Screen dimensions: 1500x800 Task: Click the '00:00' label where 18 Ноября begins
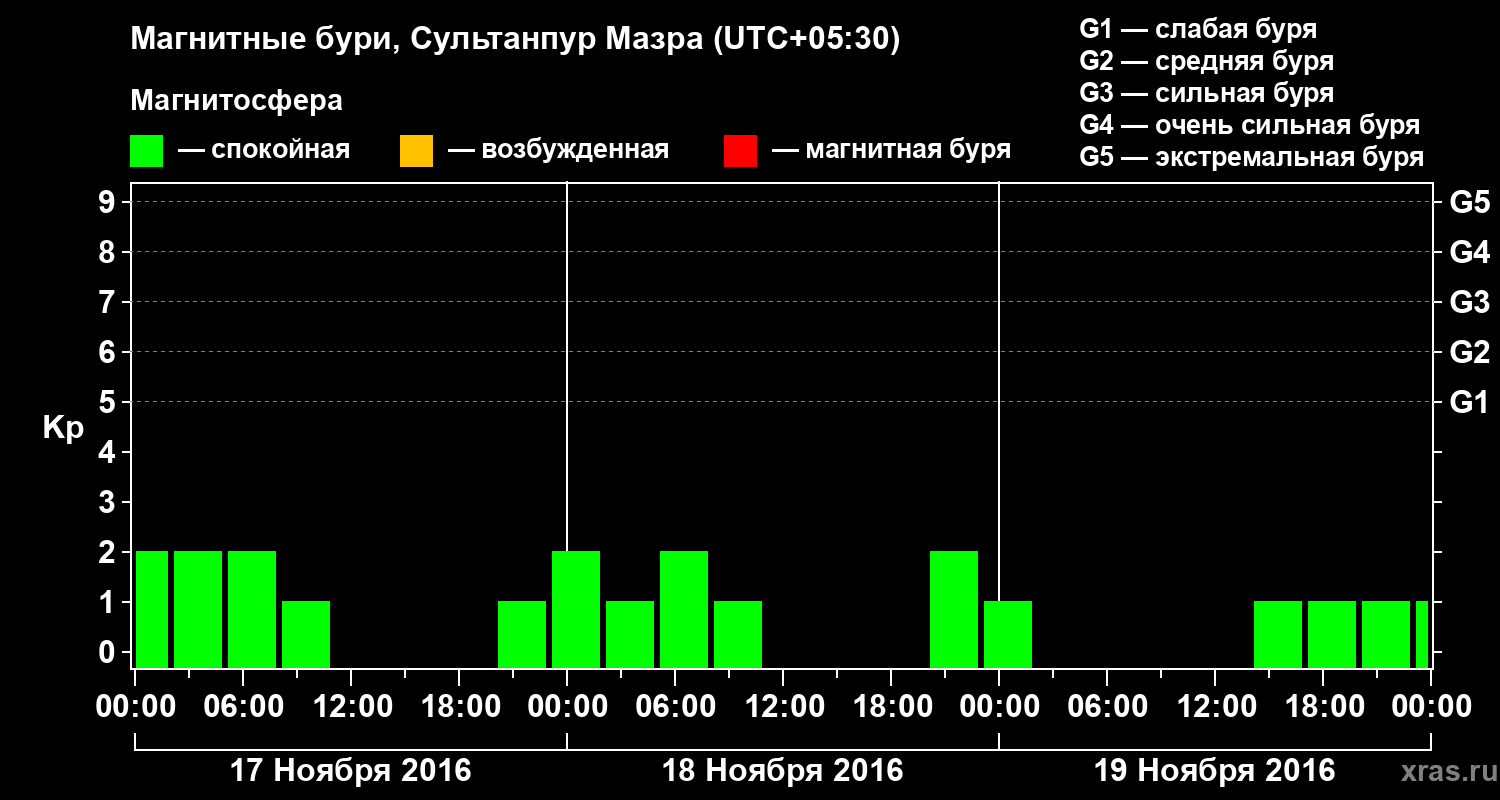click(x=567, y=707)
